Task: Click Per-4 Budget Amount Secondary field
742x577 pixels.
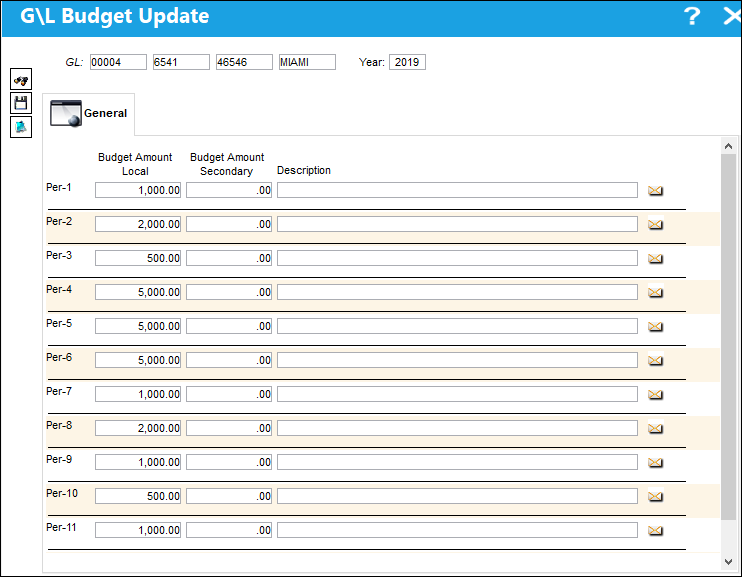Action: [x=229, y=293]
